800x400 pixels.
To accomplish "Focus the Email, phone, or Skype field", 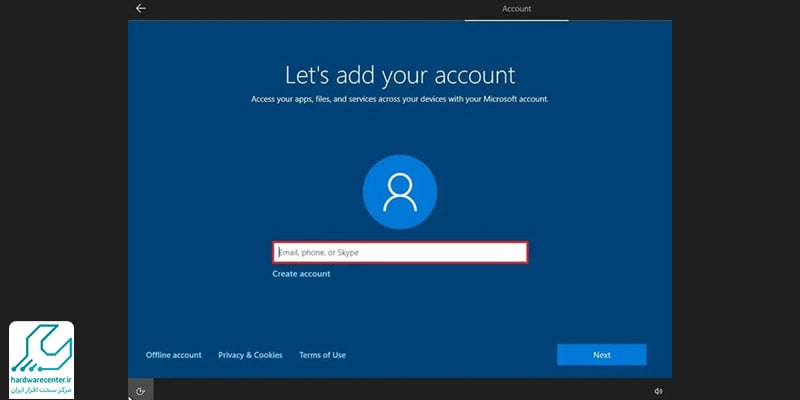I will (400, 252).
